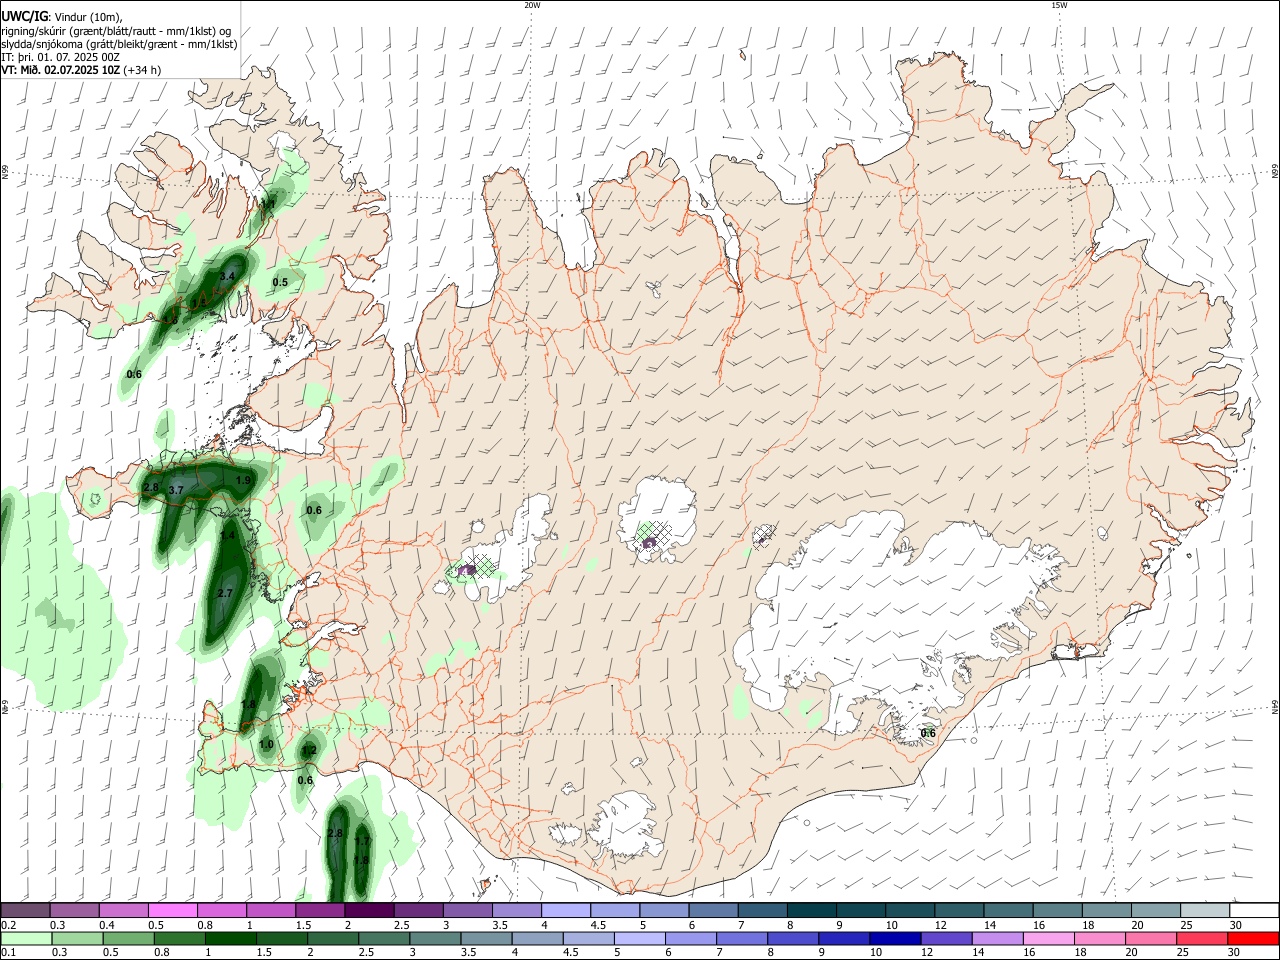Select the '3.7' precipitation value label
This screenshot has height=960, width=1280.
pos(177,490)
